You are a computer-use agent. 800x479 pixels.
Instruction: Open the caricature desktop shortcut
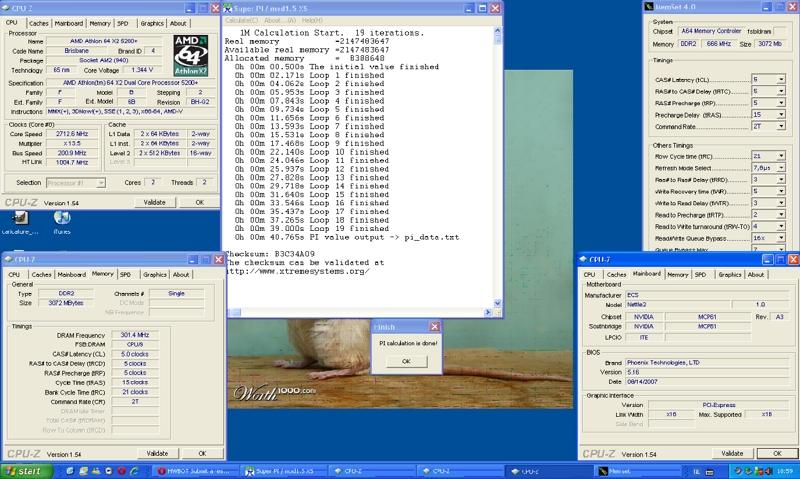(20, 222)
